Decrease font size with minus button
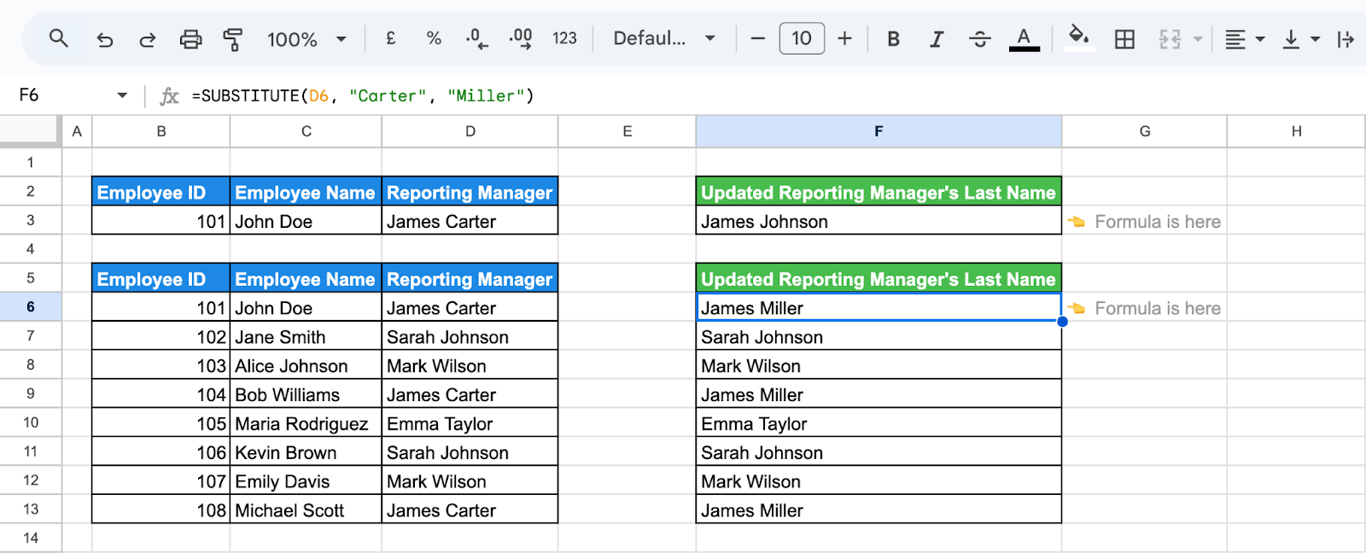The image size is (1366, 553). [x=757, y=39]
